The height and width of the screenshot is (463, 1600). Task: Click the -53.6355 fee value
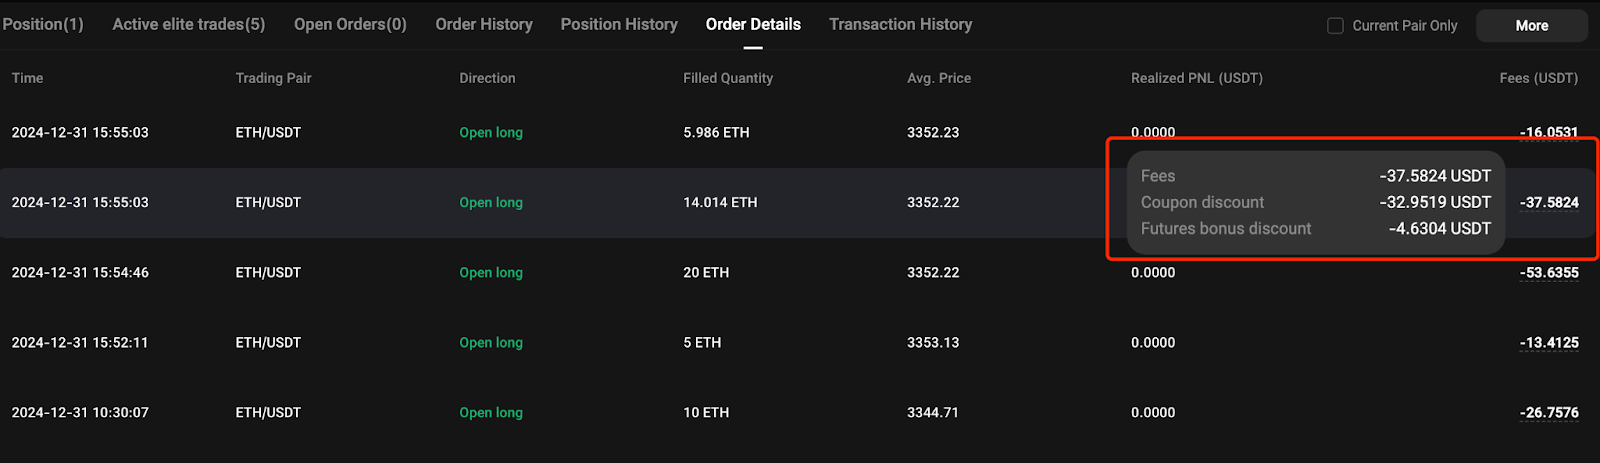tap(1549, 272)
